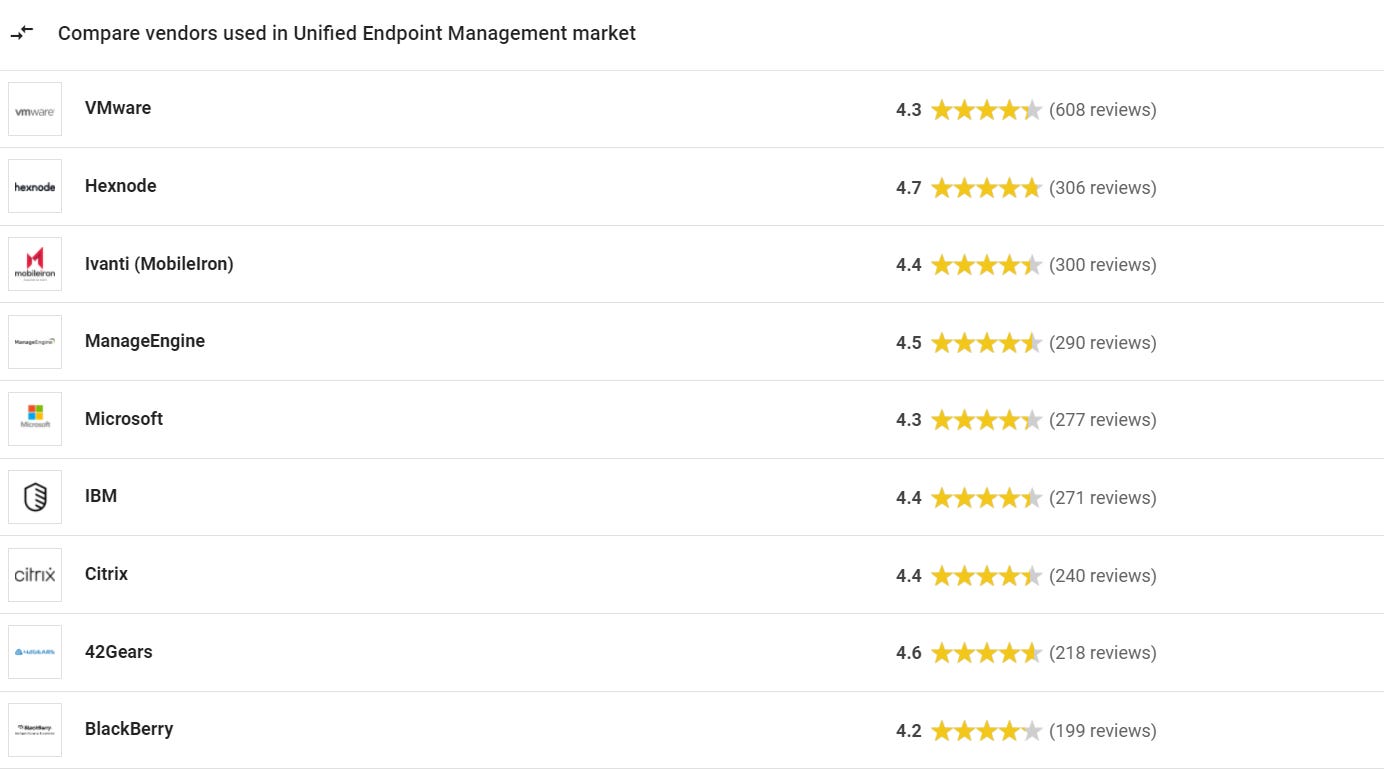
Task: Click the Citrix logo icon
Action: click(35, 575)
